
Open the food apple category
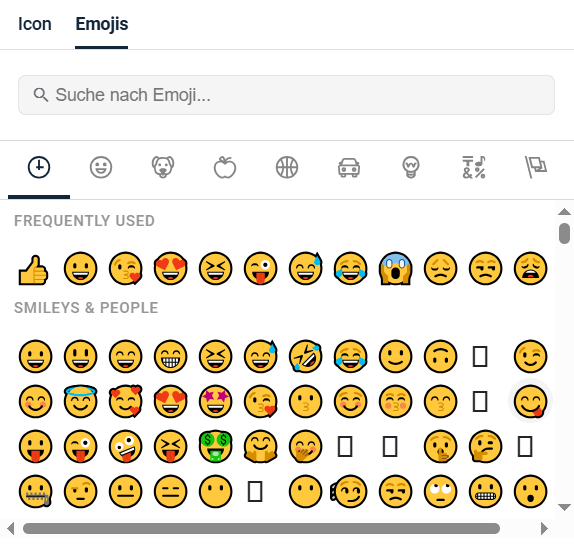click(x=225, y=167)
